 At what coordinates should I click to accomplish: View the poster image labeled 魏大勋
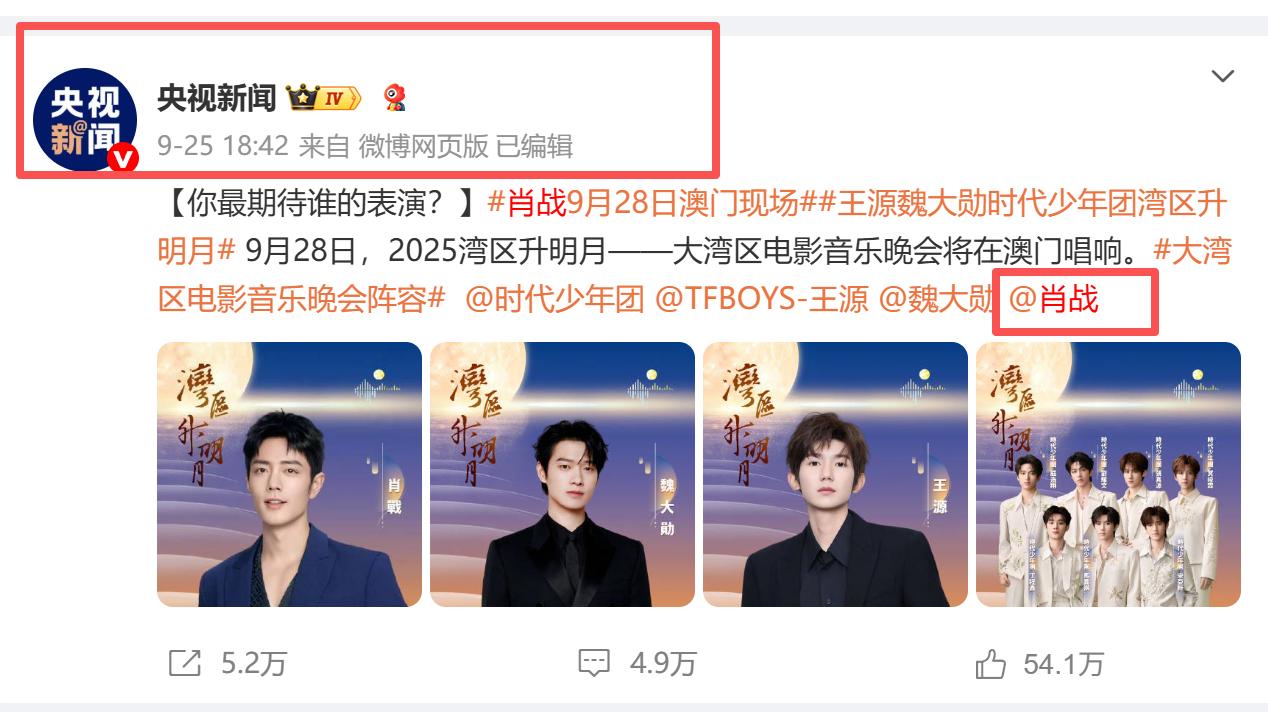562,474
